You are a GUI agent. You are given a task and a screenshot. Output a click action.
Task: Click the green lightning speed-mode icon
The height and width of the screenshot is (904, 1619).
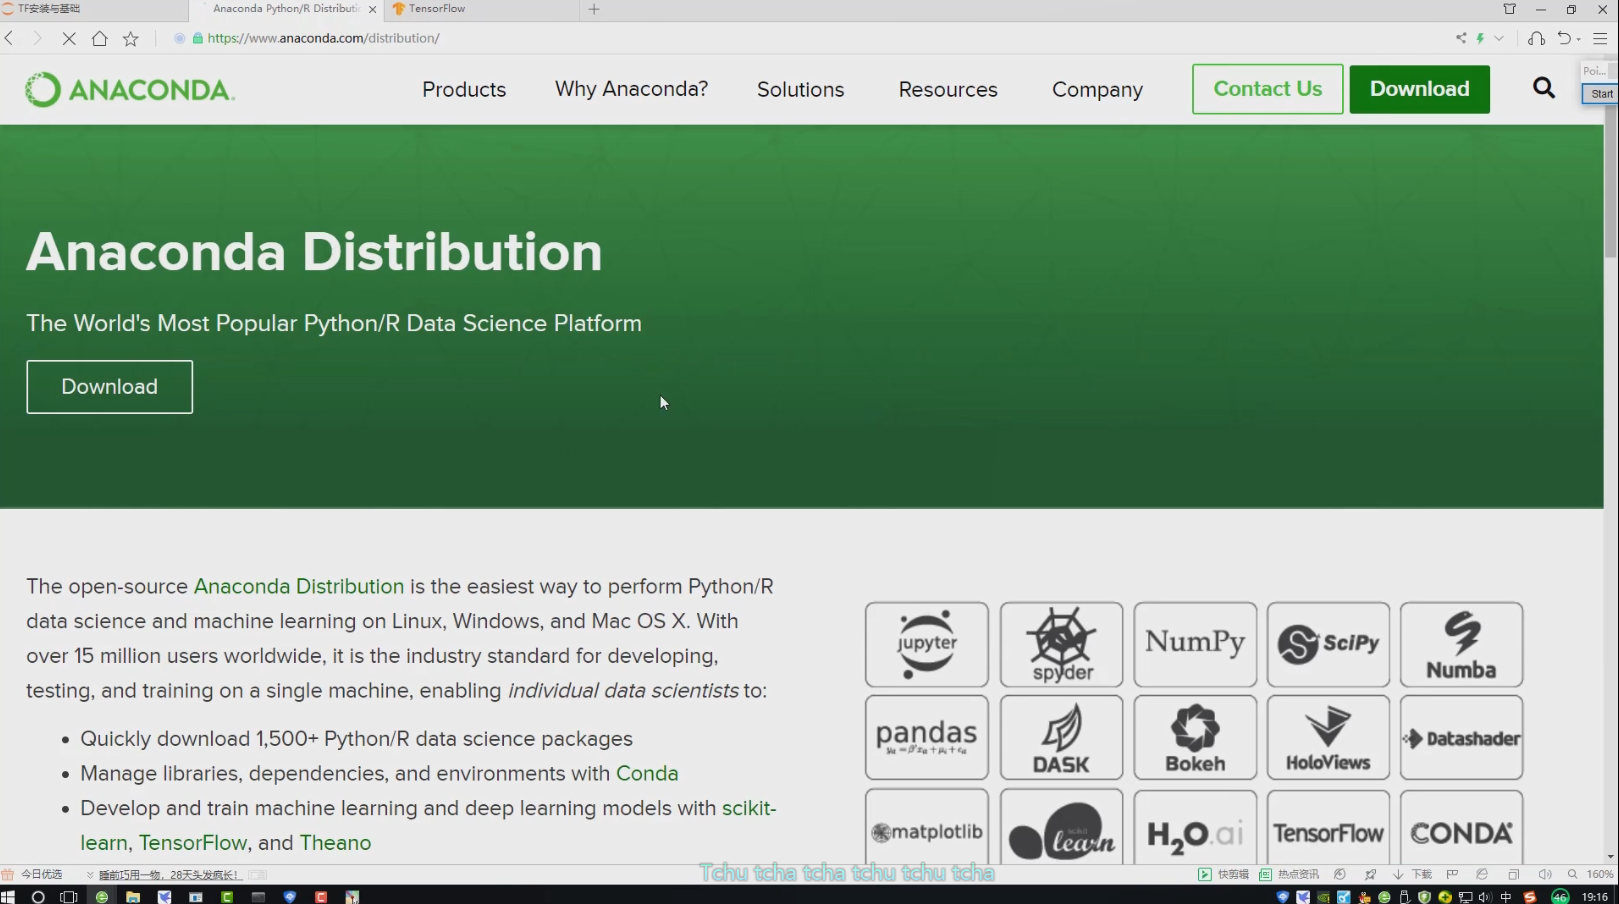pos(1480,38)
